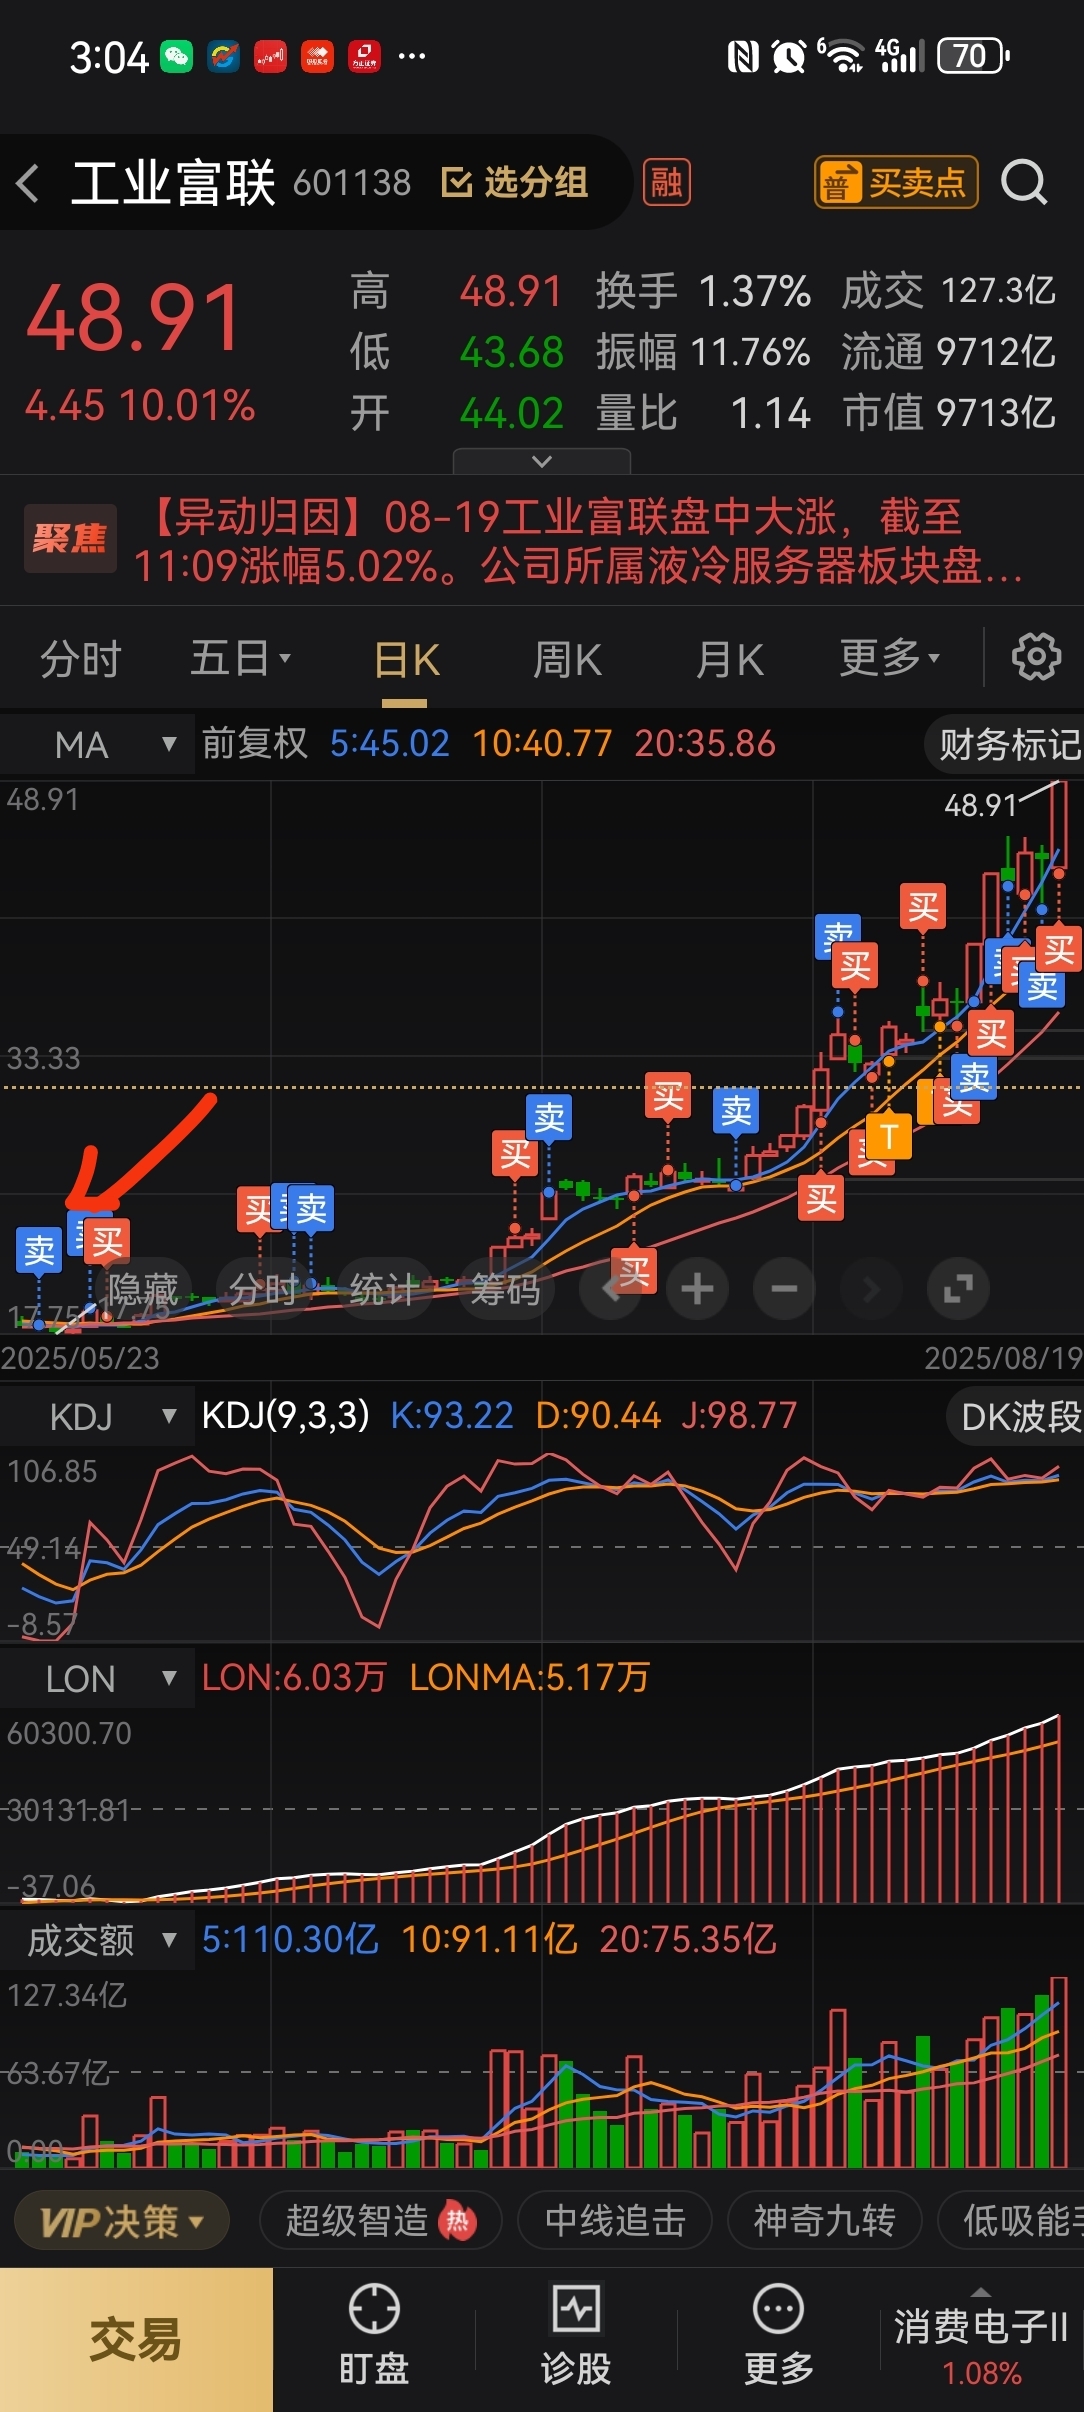Toggle 财务标记 financial markers
The height and width of the screenshot is (2412, 1084).
tap(1005, 745)
